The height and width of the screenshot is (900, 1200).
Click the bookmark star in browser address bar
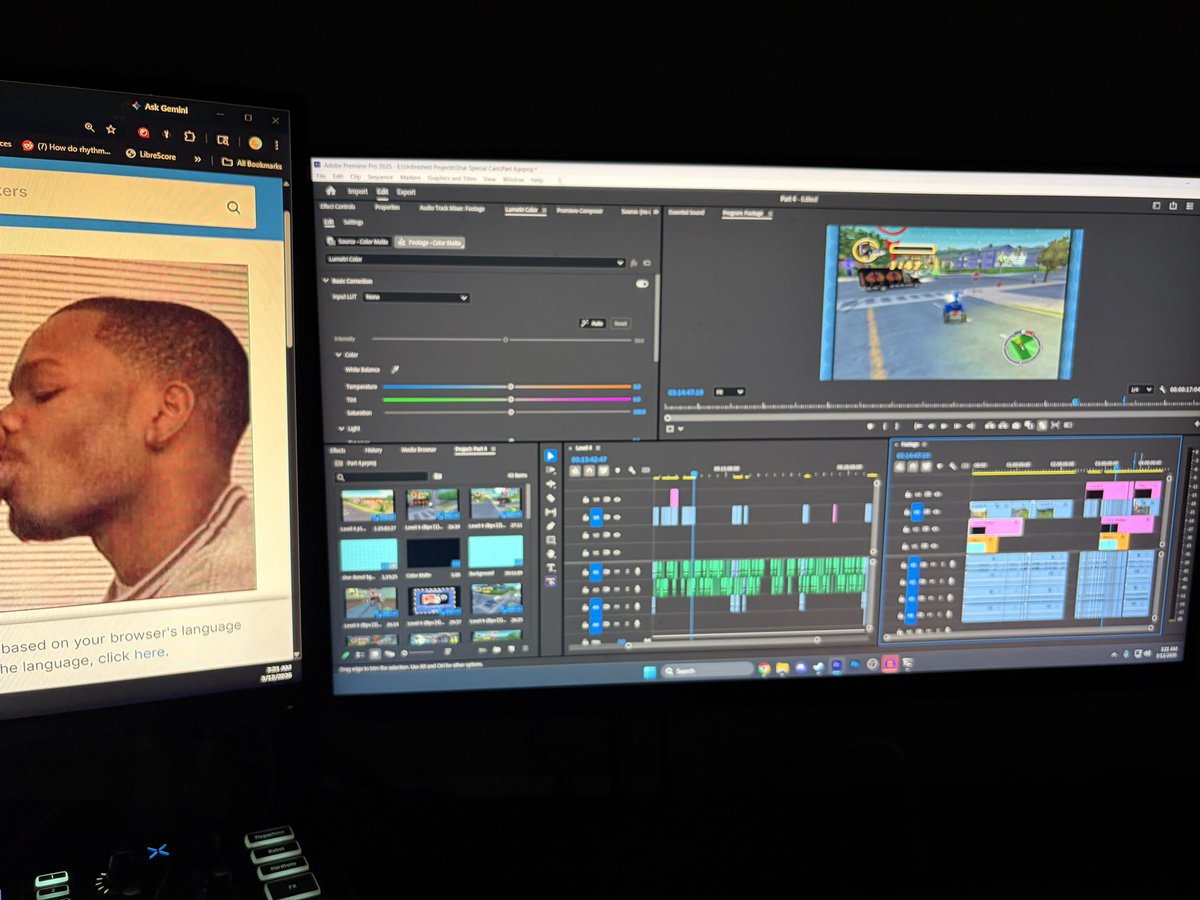tap(111, 129)
